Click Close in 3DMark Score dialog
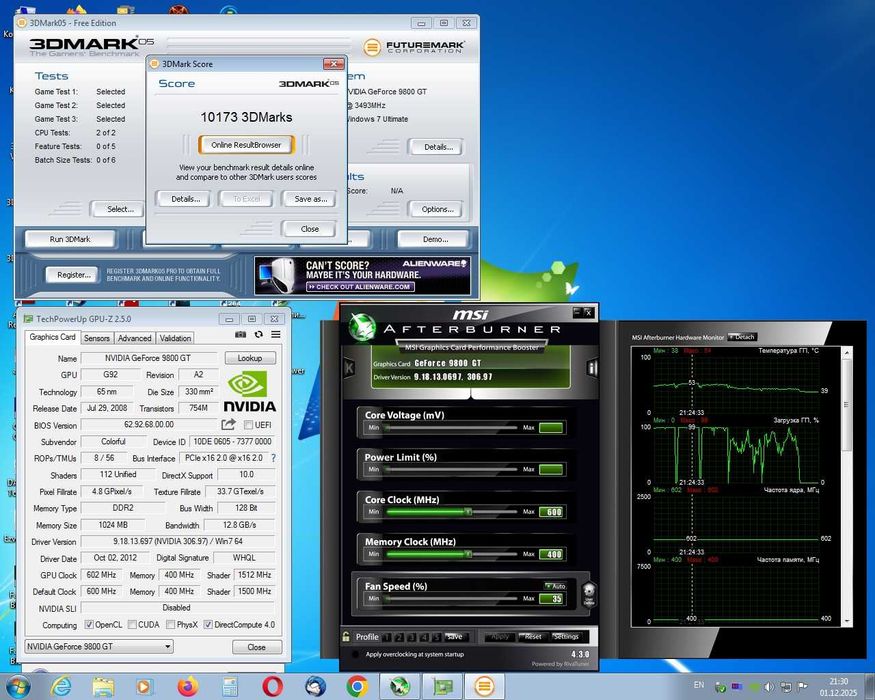The image size is (875, 700). pos(310,229)
